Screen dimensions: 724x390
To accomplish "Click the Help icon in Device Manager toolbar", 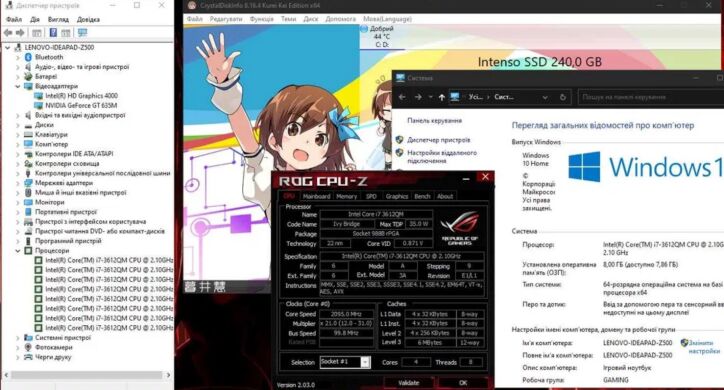I will [53, 33].
